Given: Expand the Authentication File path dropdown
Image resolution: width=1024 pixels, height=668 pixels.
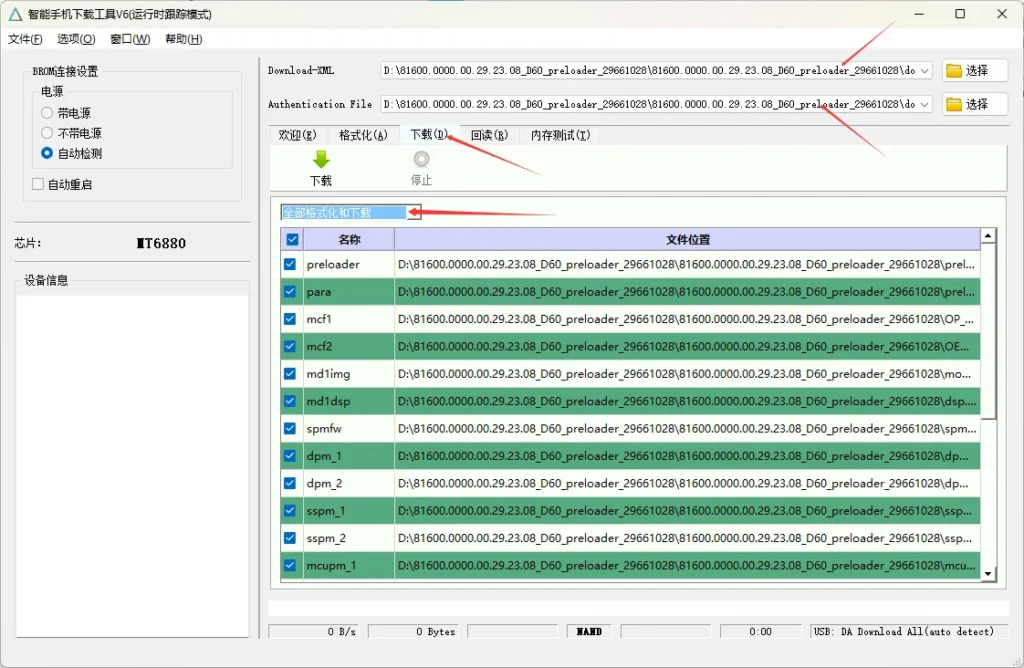Looking at the screenshot, I should pyautogui.click(x=925, y=104).
